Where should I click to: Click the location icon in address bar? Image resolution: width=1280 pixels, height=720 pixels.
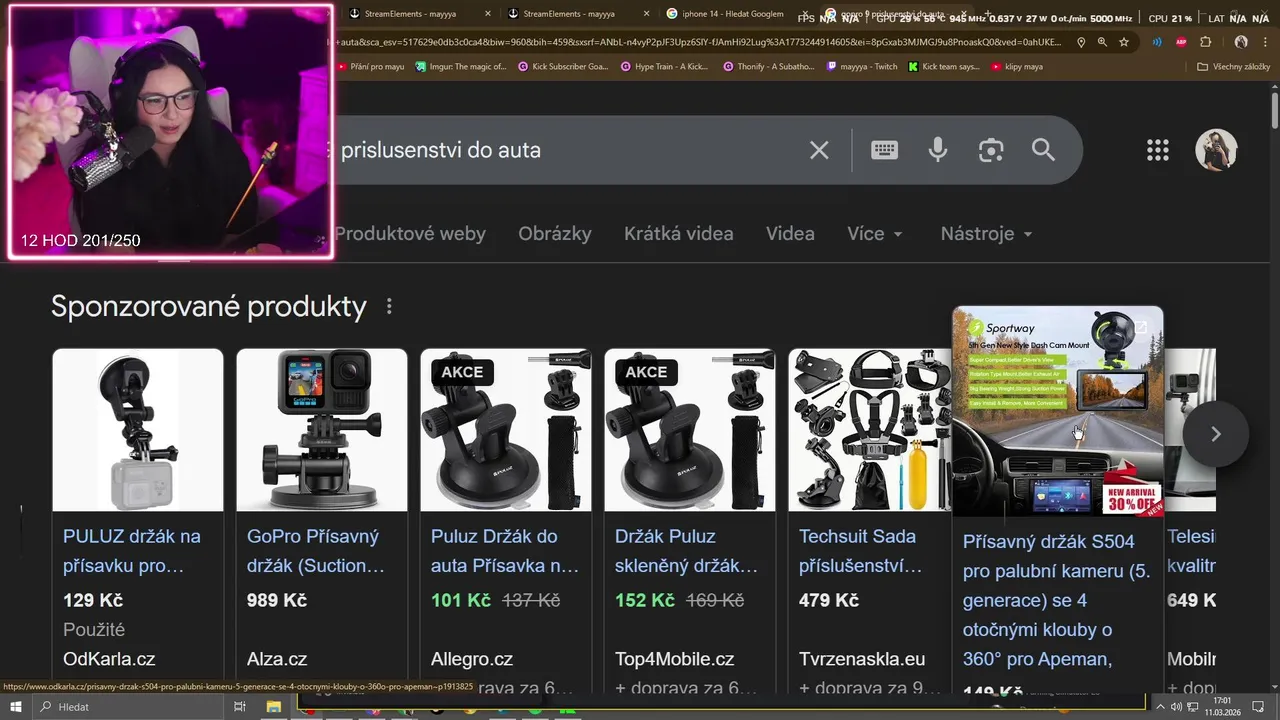(1081, 42)
